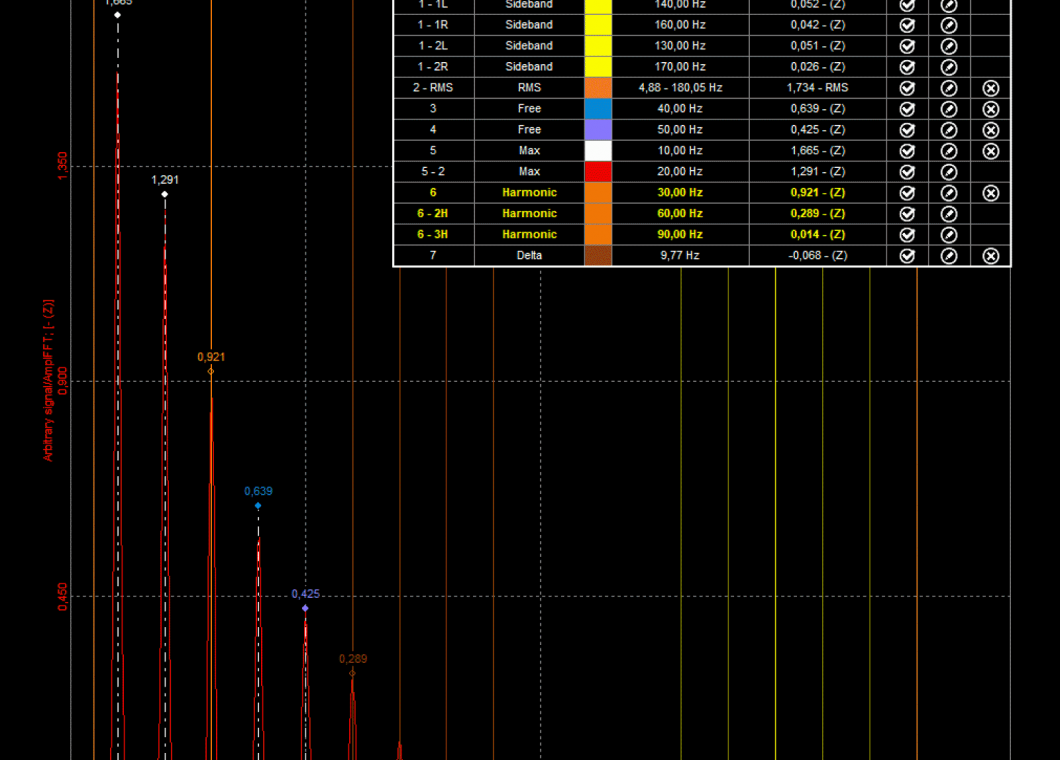Image resolution: width=1060 pixels, height=760 pixels.
Task: Click the 1,350 y-axis tick label
Action: (x=62, y=166)
